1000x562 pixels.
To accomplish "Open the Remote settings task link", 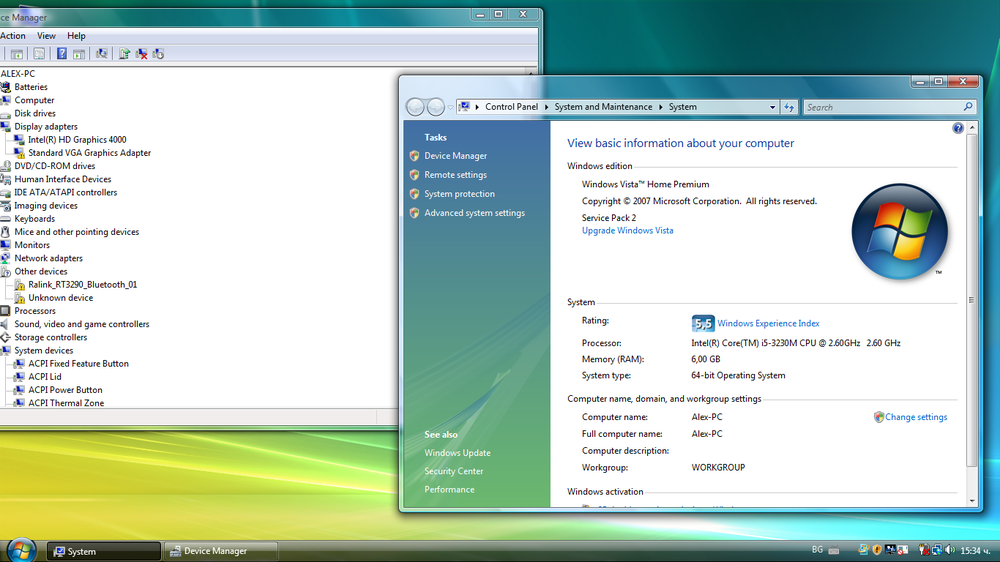I will click(455, 175).
